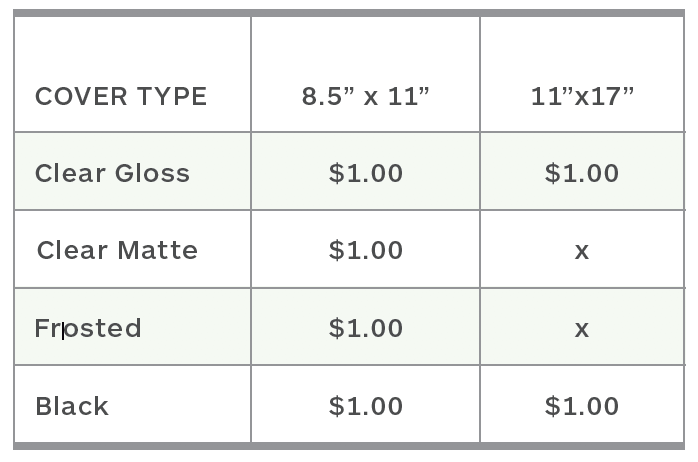Click the Frosted cover type label

[88, 328]
